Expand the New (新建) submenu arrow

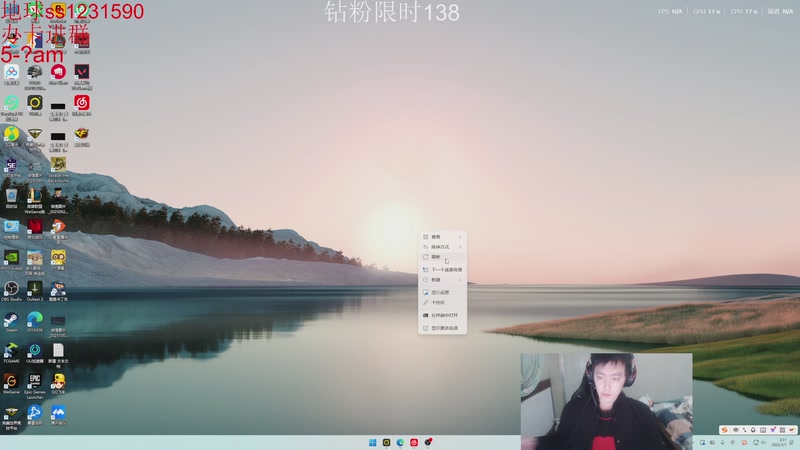point(460,280)
